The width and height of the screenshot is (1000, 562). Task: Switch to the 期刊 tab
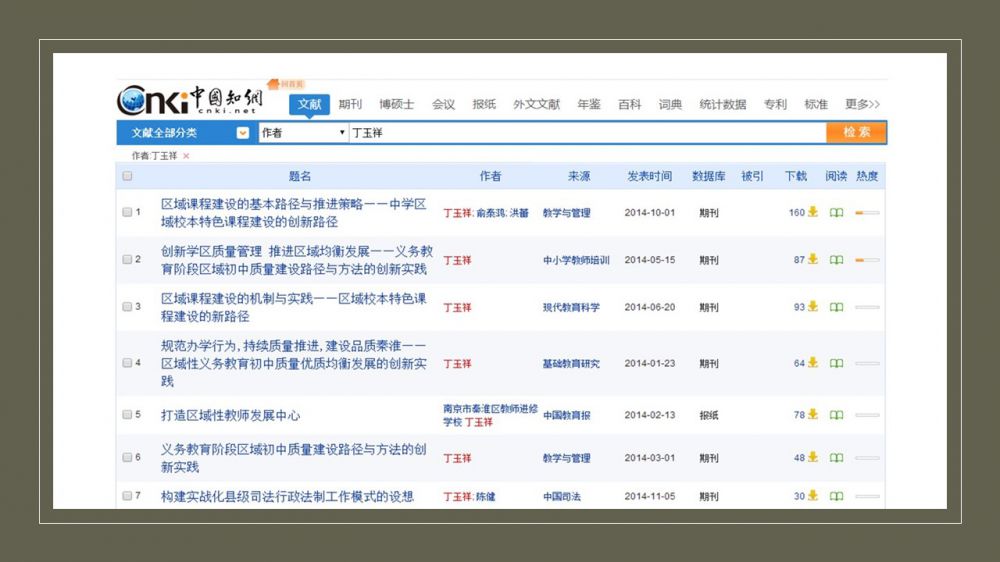tap(350, 104)
